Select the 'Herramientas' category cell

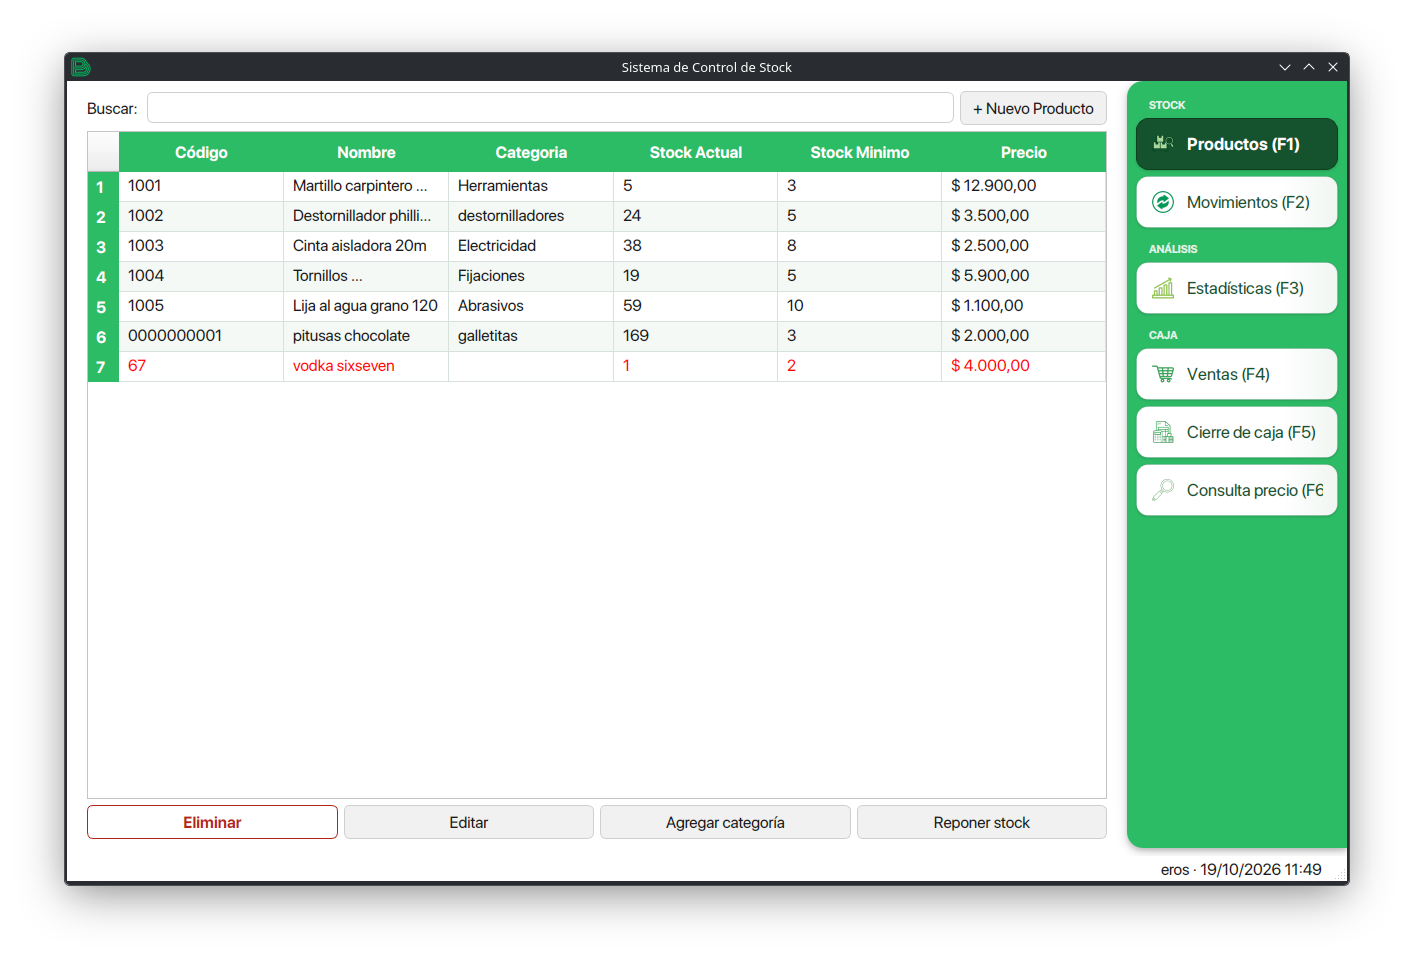(531, 186)
